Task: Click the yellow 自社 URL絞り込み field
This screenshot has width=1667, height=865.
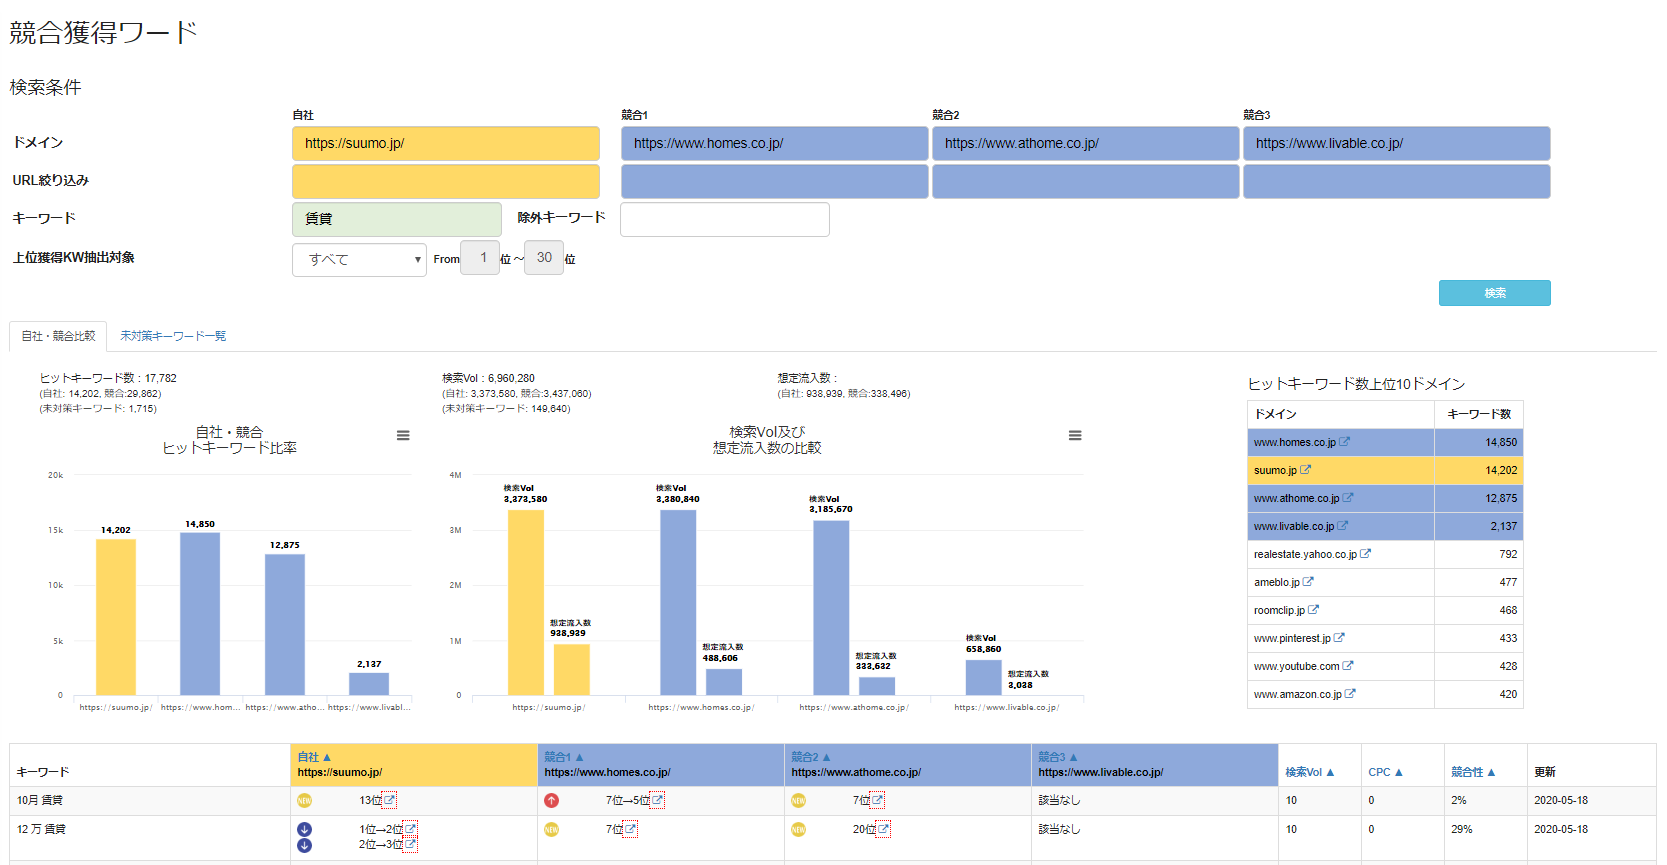Action: pyautogui.click(x=446, y=181)
